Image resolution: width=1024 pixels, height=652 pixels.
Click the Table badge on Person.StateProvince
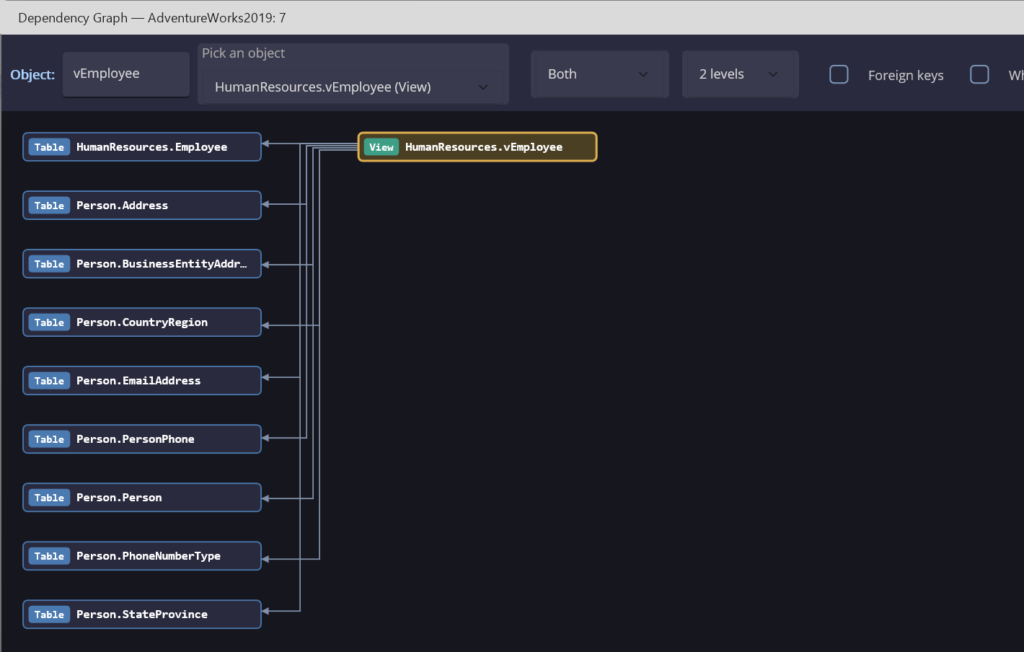(49, 614)
